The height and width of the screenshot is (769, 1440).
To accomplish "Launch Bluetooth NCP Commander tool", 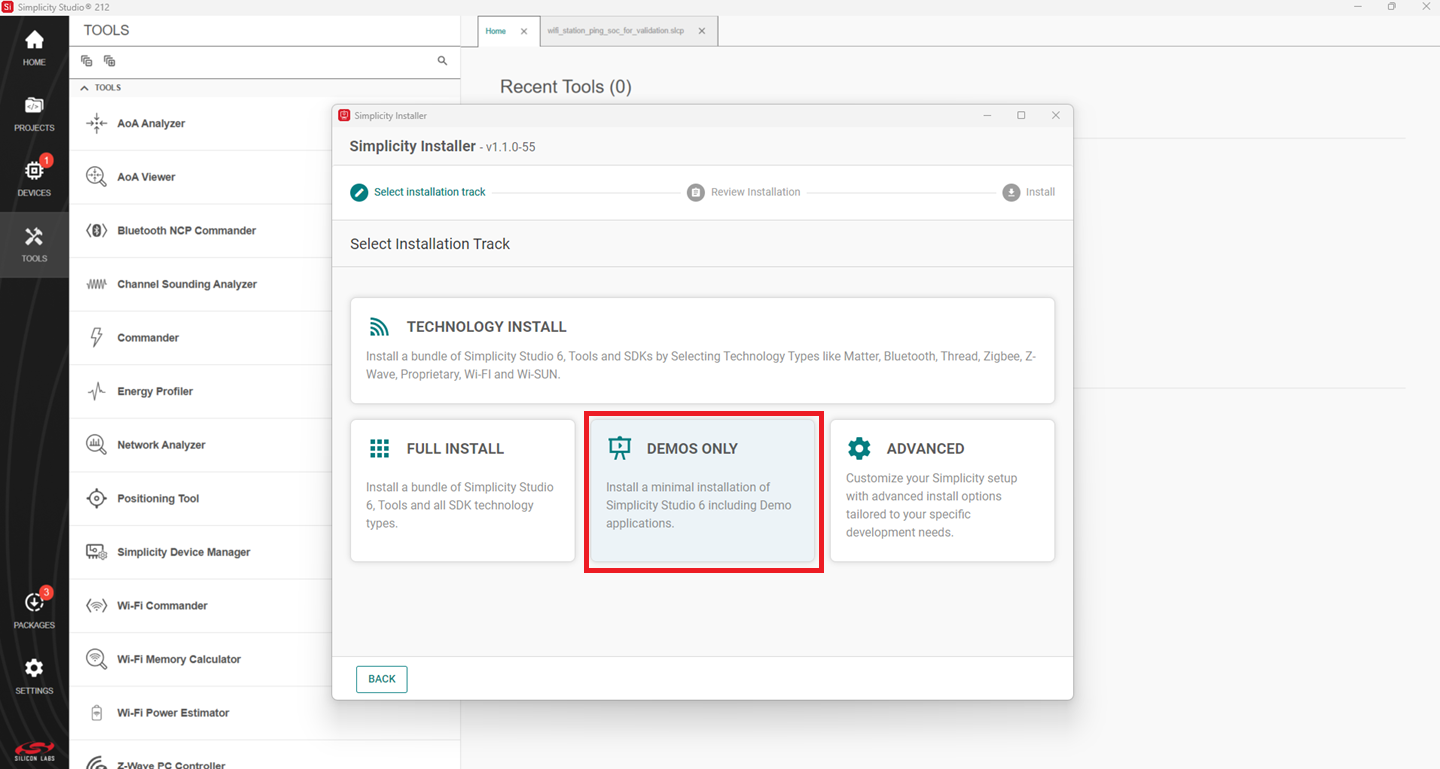I will tap(186, 231).
